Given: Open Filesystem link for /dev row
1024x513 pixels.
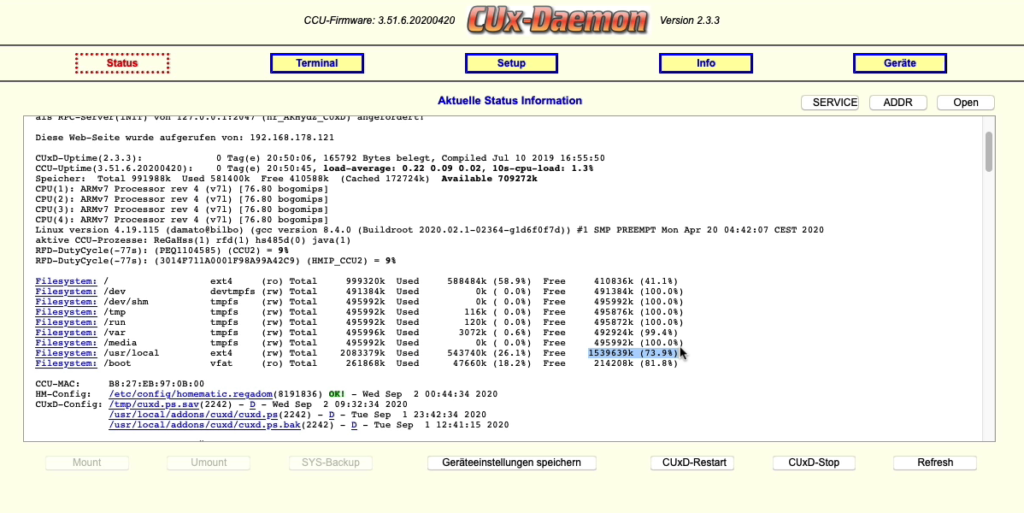Looking at the screenshot, I should (x=66, y=292).
